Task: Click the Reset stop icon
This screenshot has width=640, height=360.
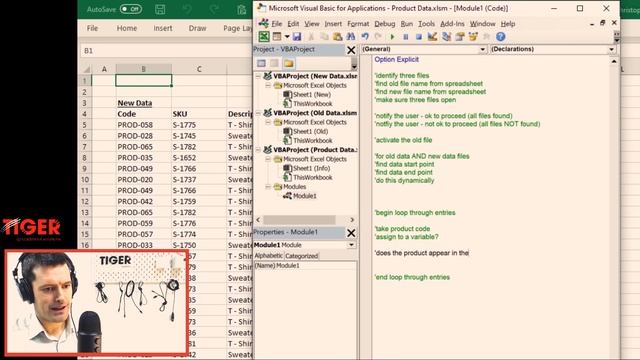Action: coord(419,37)
